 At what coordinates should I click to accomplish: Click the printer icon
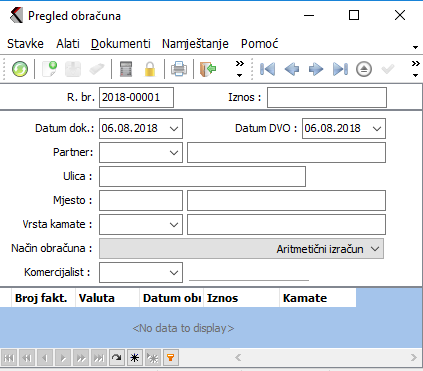point(179,69)
